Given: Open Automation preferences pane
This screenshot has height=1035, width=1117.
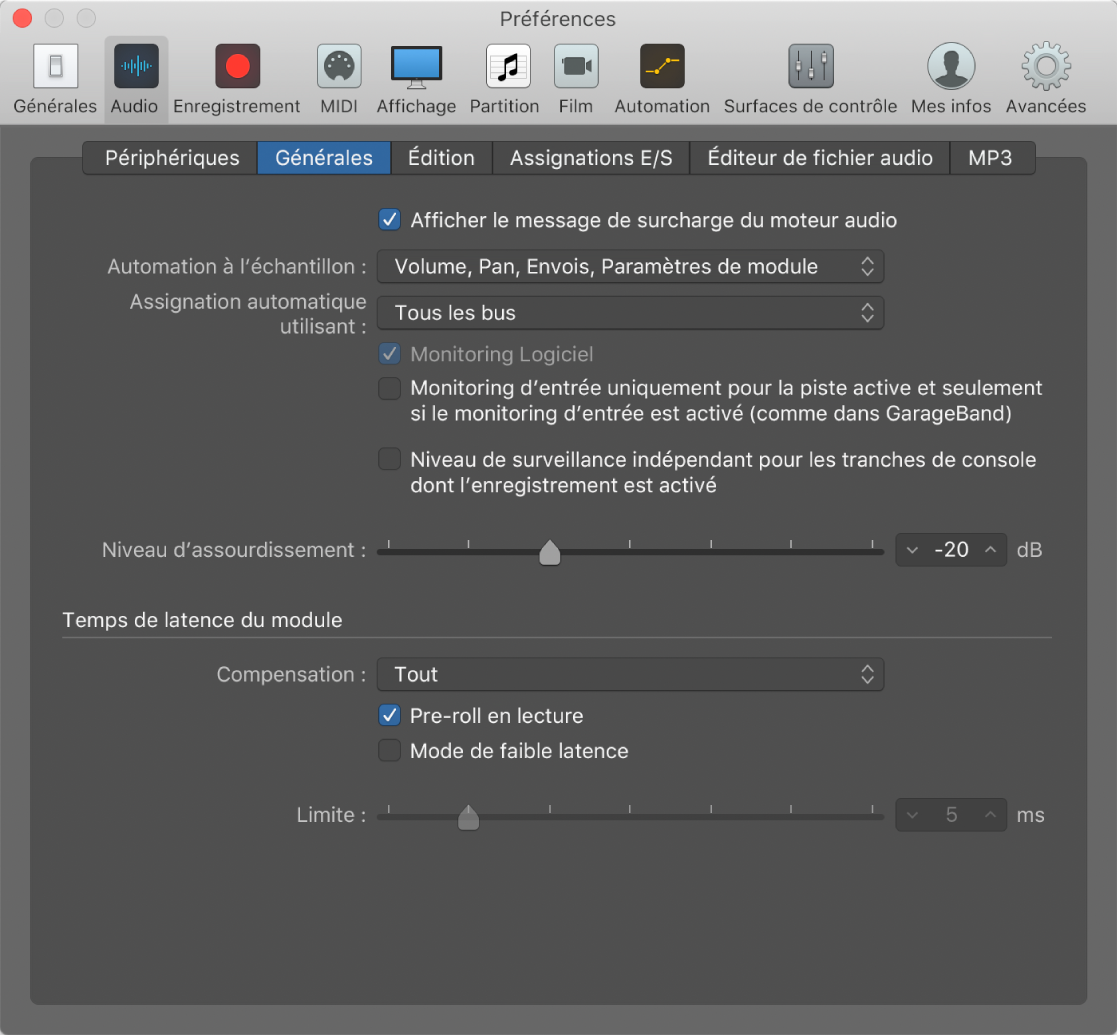Looking at the screenshot, I should [x=662, y=80].
